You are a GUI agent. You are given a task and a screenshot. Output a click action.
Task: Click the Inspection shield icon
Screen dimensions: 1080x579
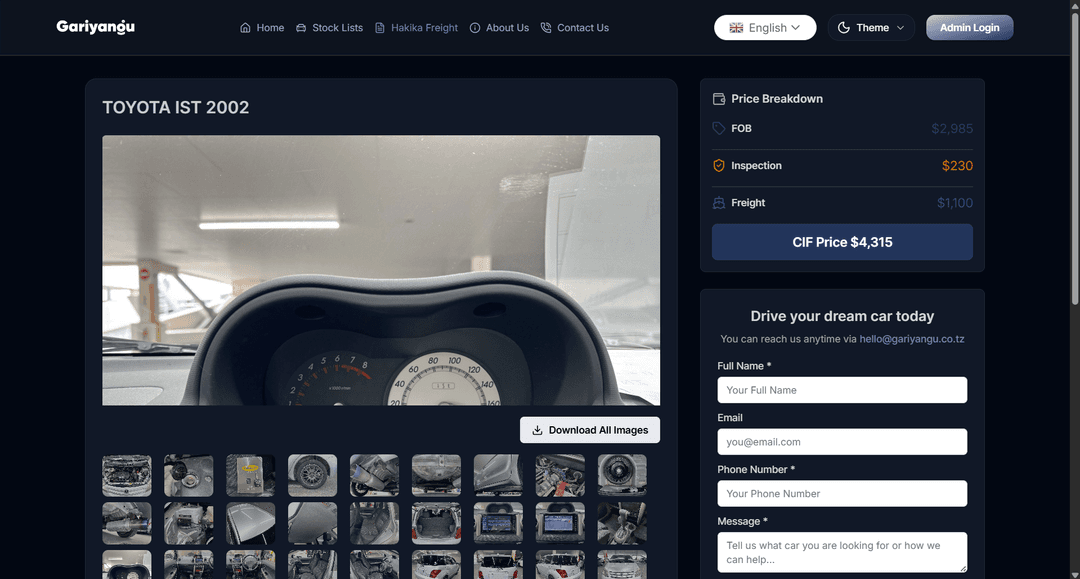[719, 165]
